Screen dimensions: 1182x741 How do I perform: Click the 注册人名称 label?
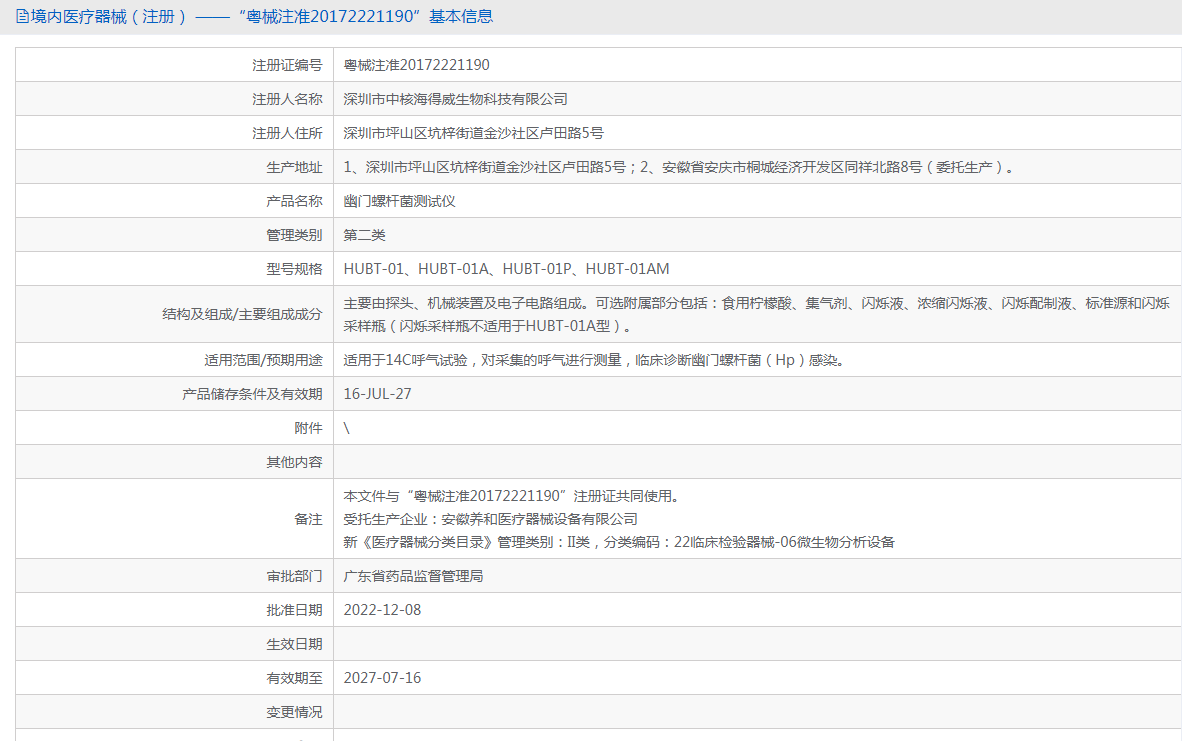[x=286, y=100]
